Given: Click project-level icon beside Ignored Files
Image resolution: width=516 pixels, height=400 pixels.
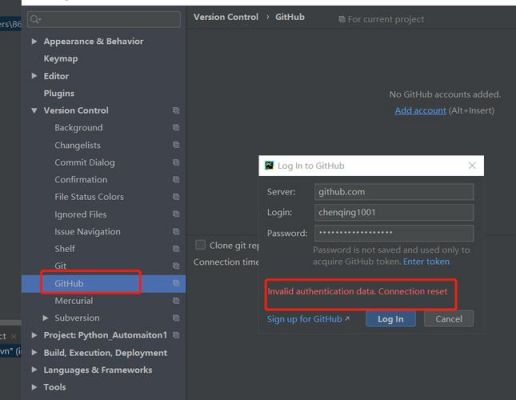Looking at the screenshot, I should coord(176,214).
